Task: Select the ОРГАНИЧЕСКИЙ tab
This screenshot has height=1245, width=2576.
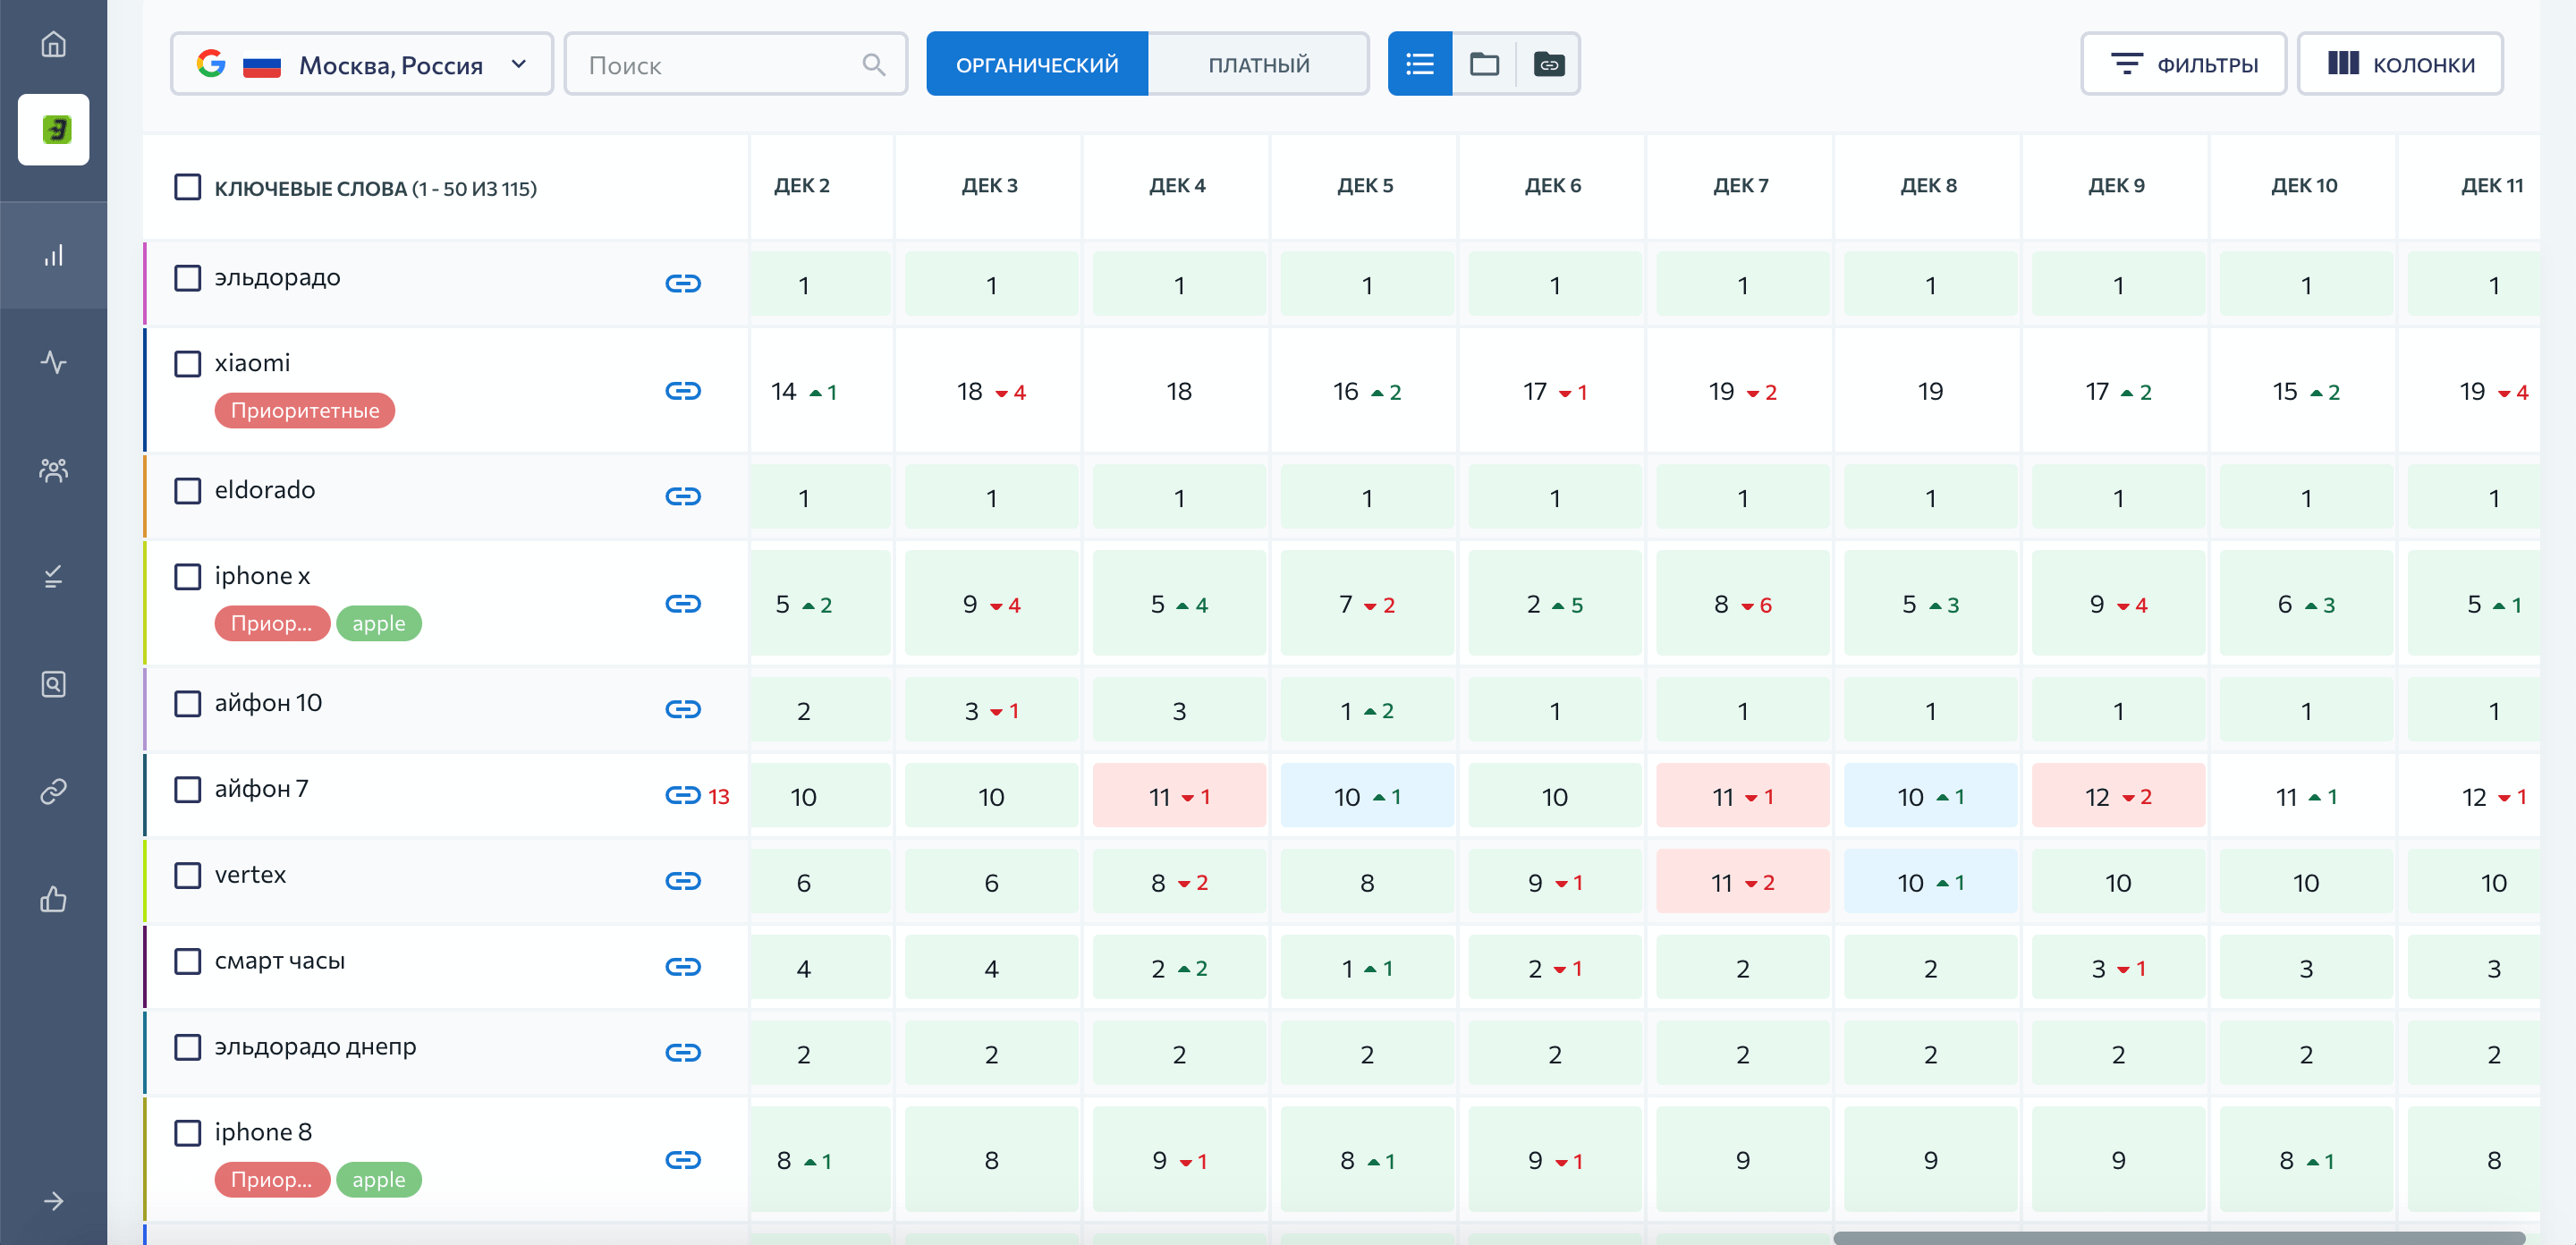Action: tap(1037, 65)
